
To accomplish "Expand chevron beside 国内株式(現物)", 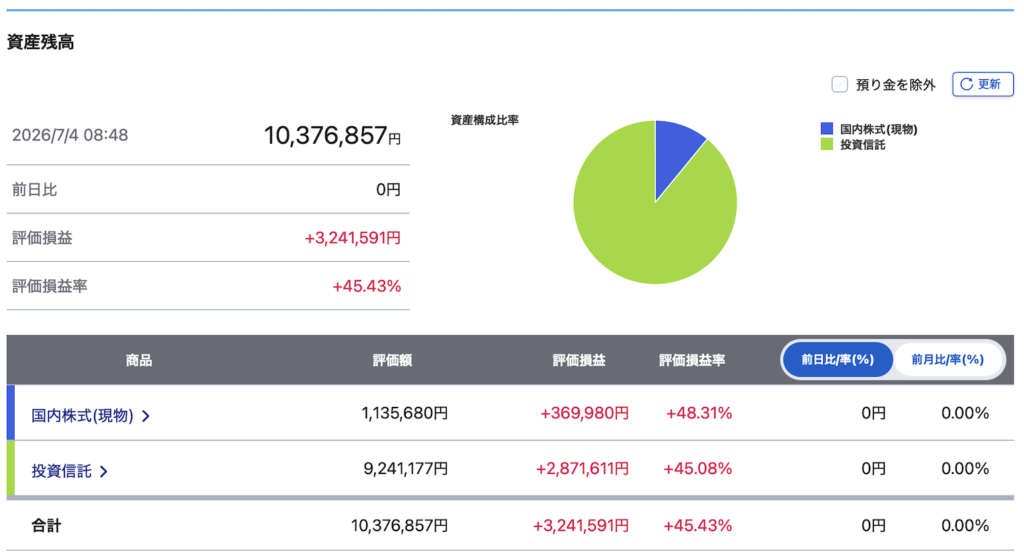I will (x=146, y=416).
